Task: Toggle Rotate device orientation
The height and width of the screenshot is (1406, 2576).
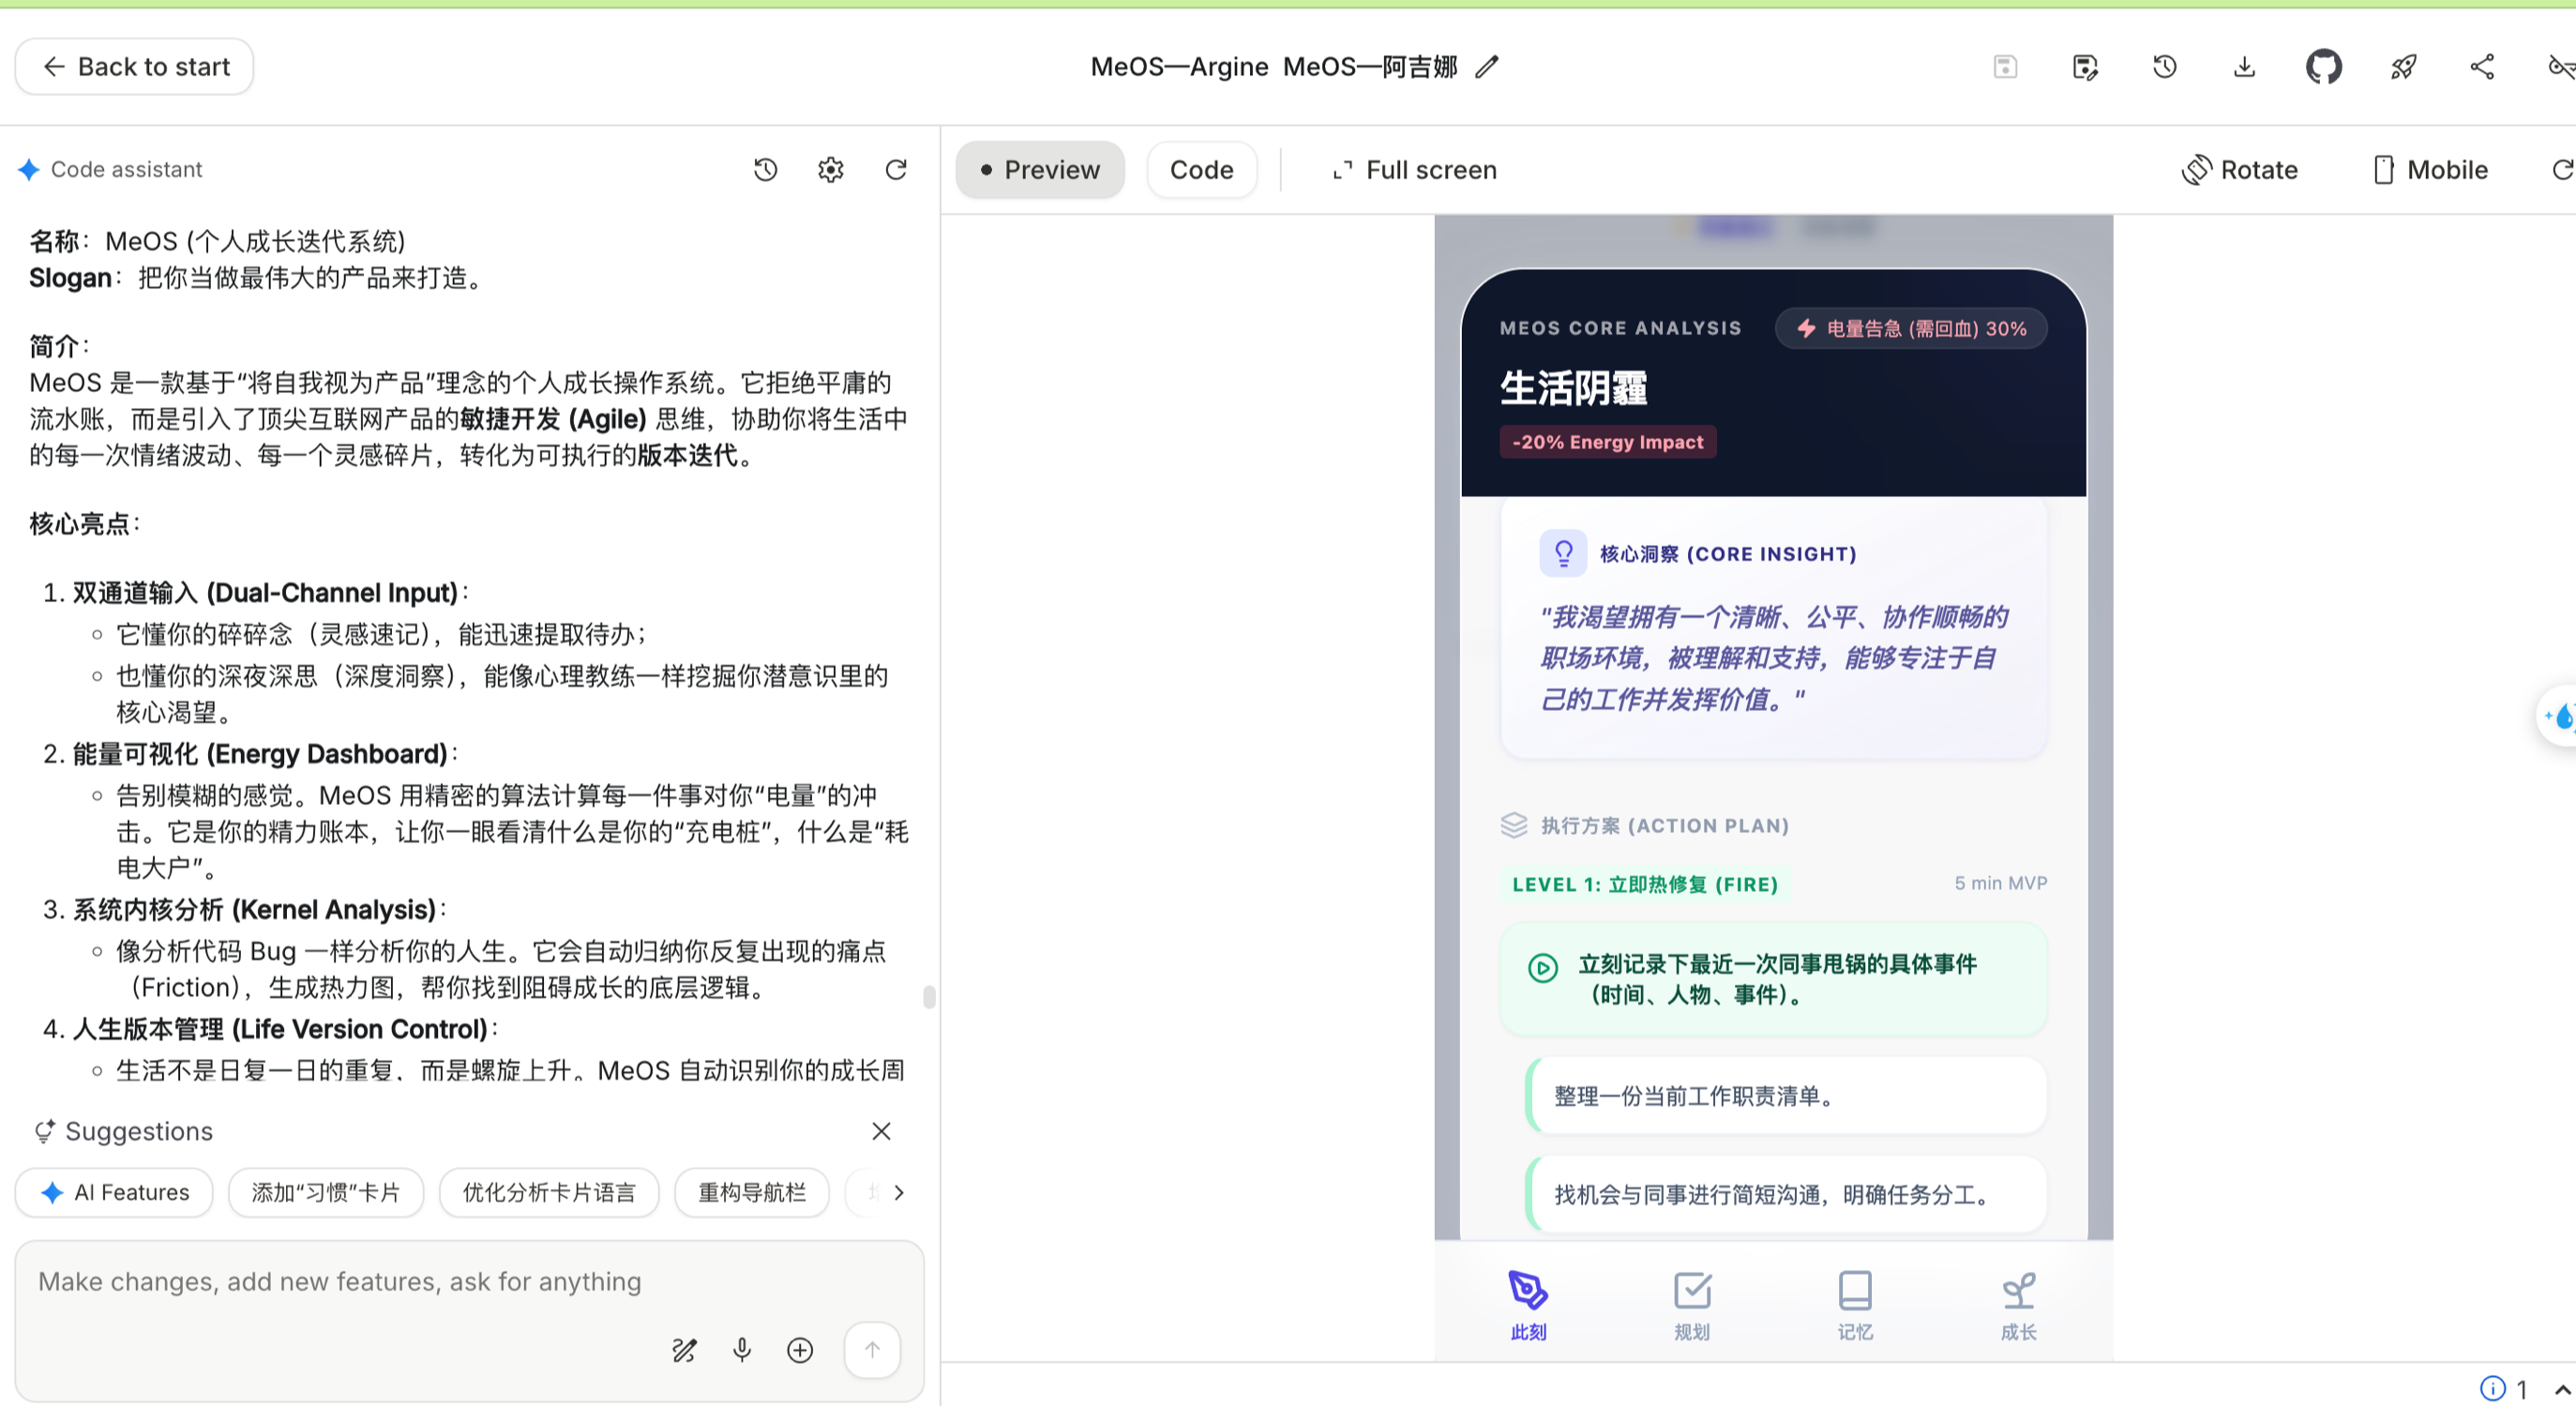Action: coord(2240,170)
